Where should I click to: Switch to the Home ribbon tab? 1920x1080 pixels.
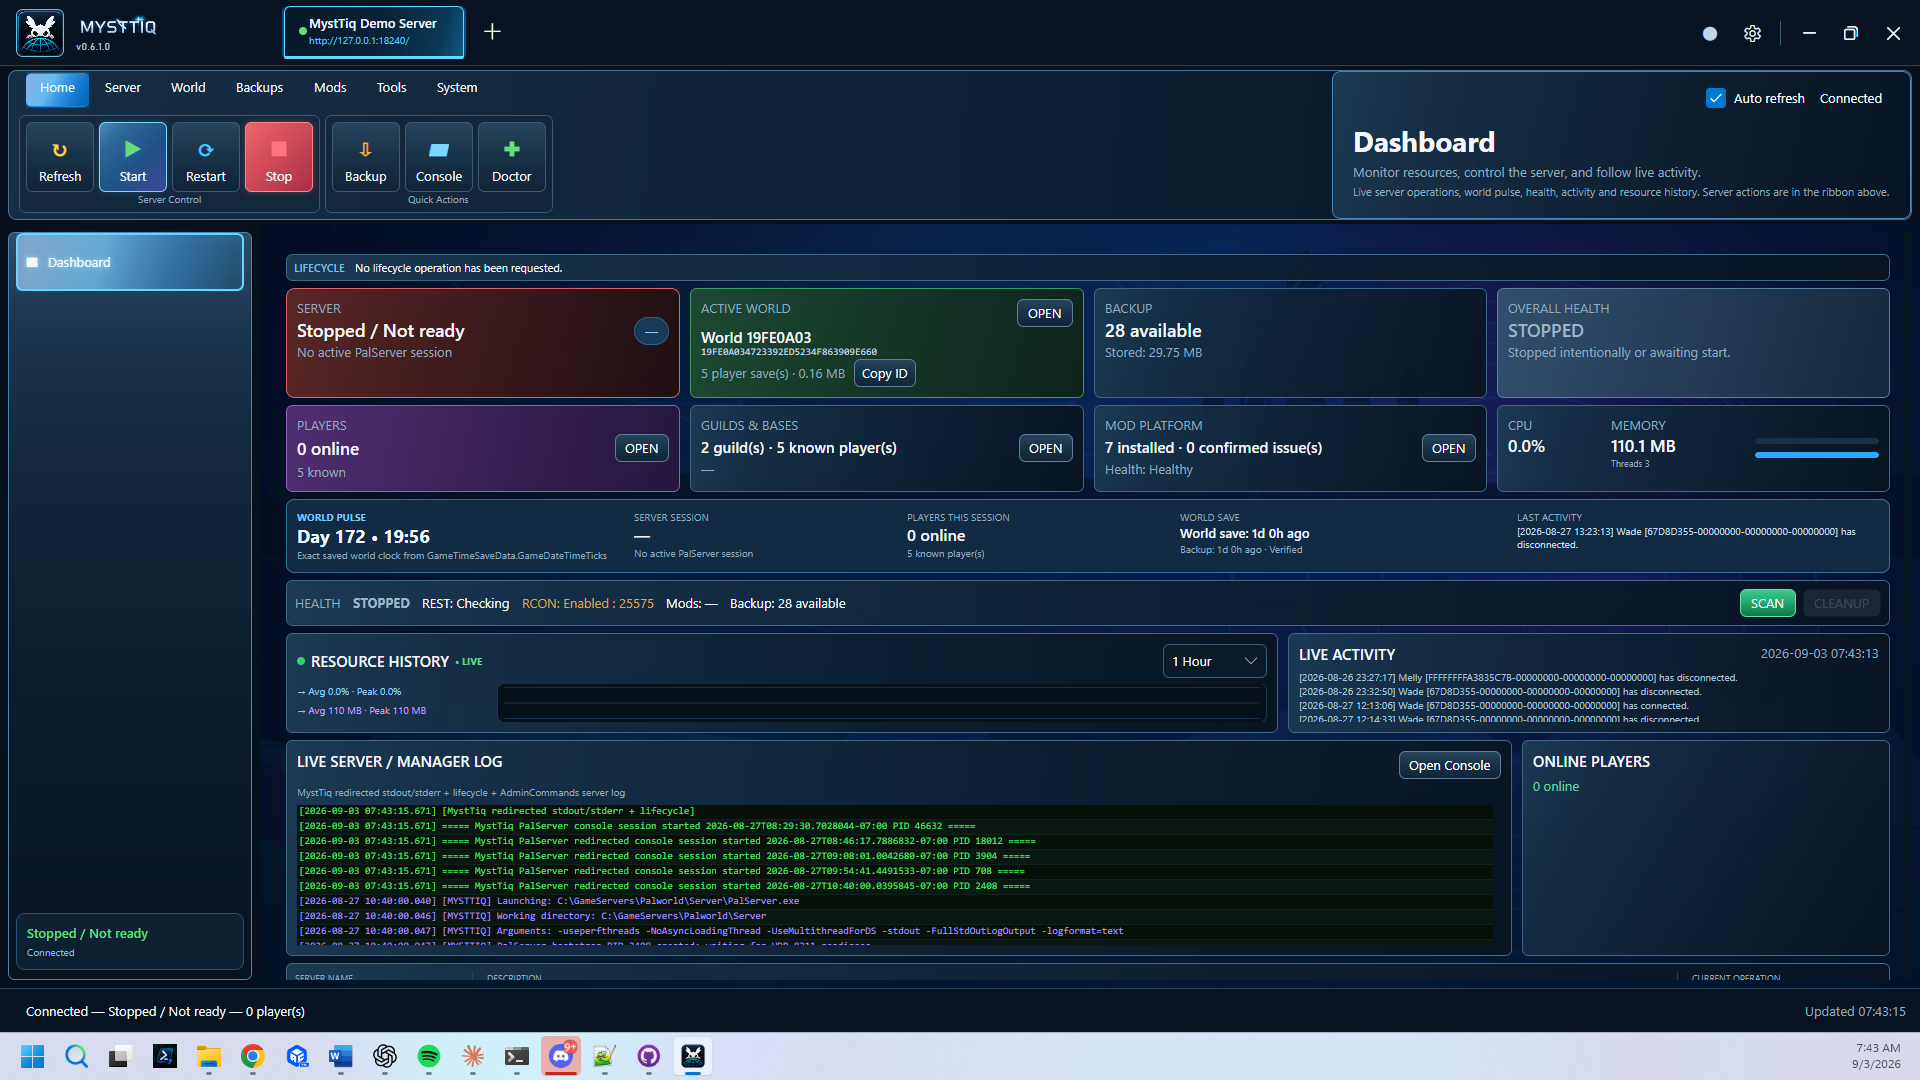coord(57,88)
